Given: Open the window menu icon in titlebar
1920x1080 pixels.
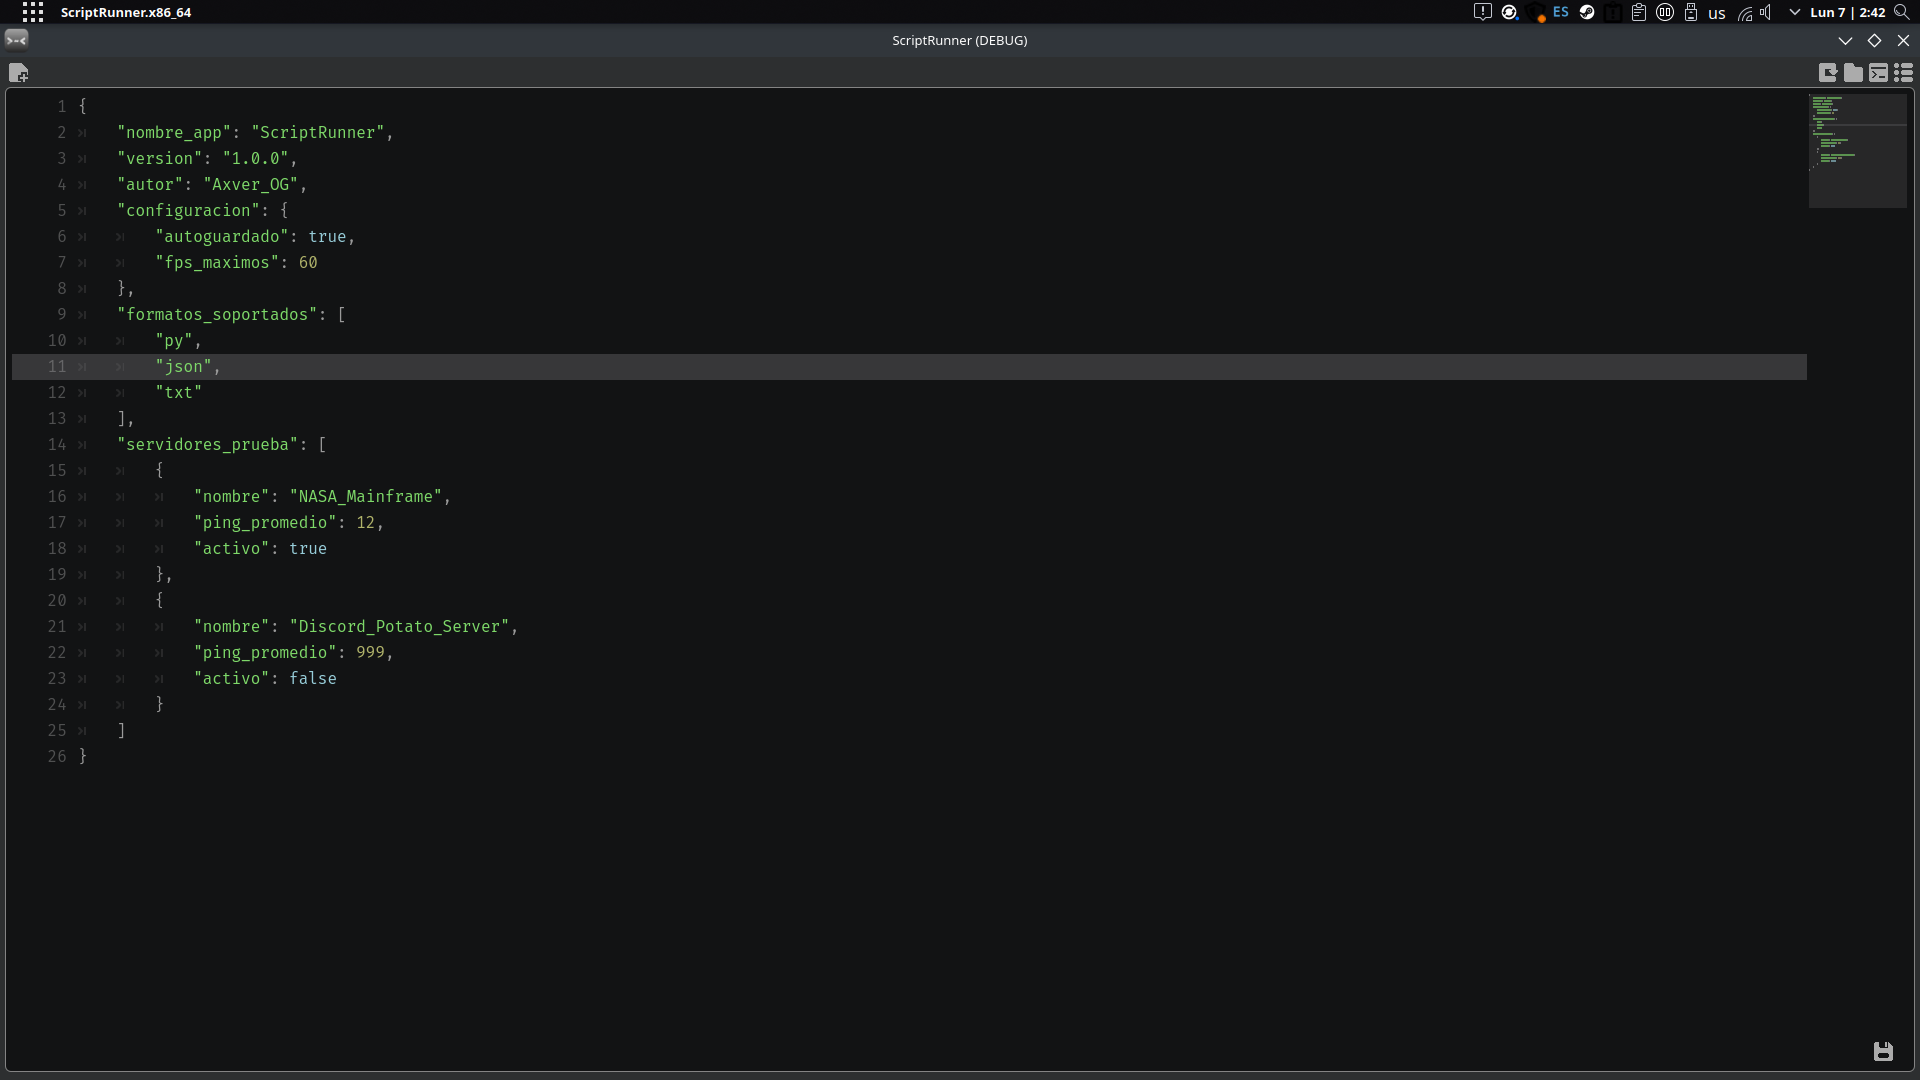Looking at the screenshot, I should 17,40.
